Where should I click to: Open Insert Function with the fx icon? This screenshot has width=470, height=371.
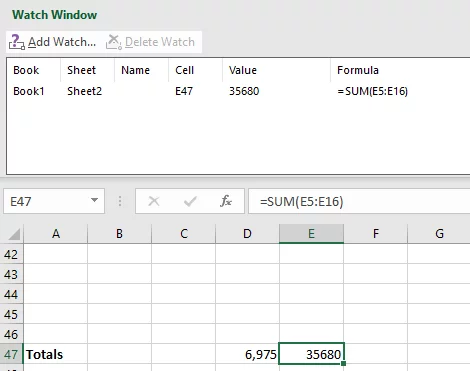point(226,201)
